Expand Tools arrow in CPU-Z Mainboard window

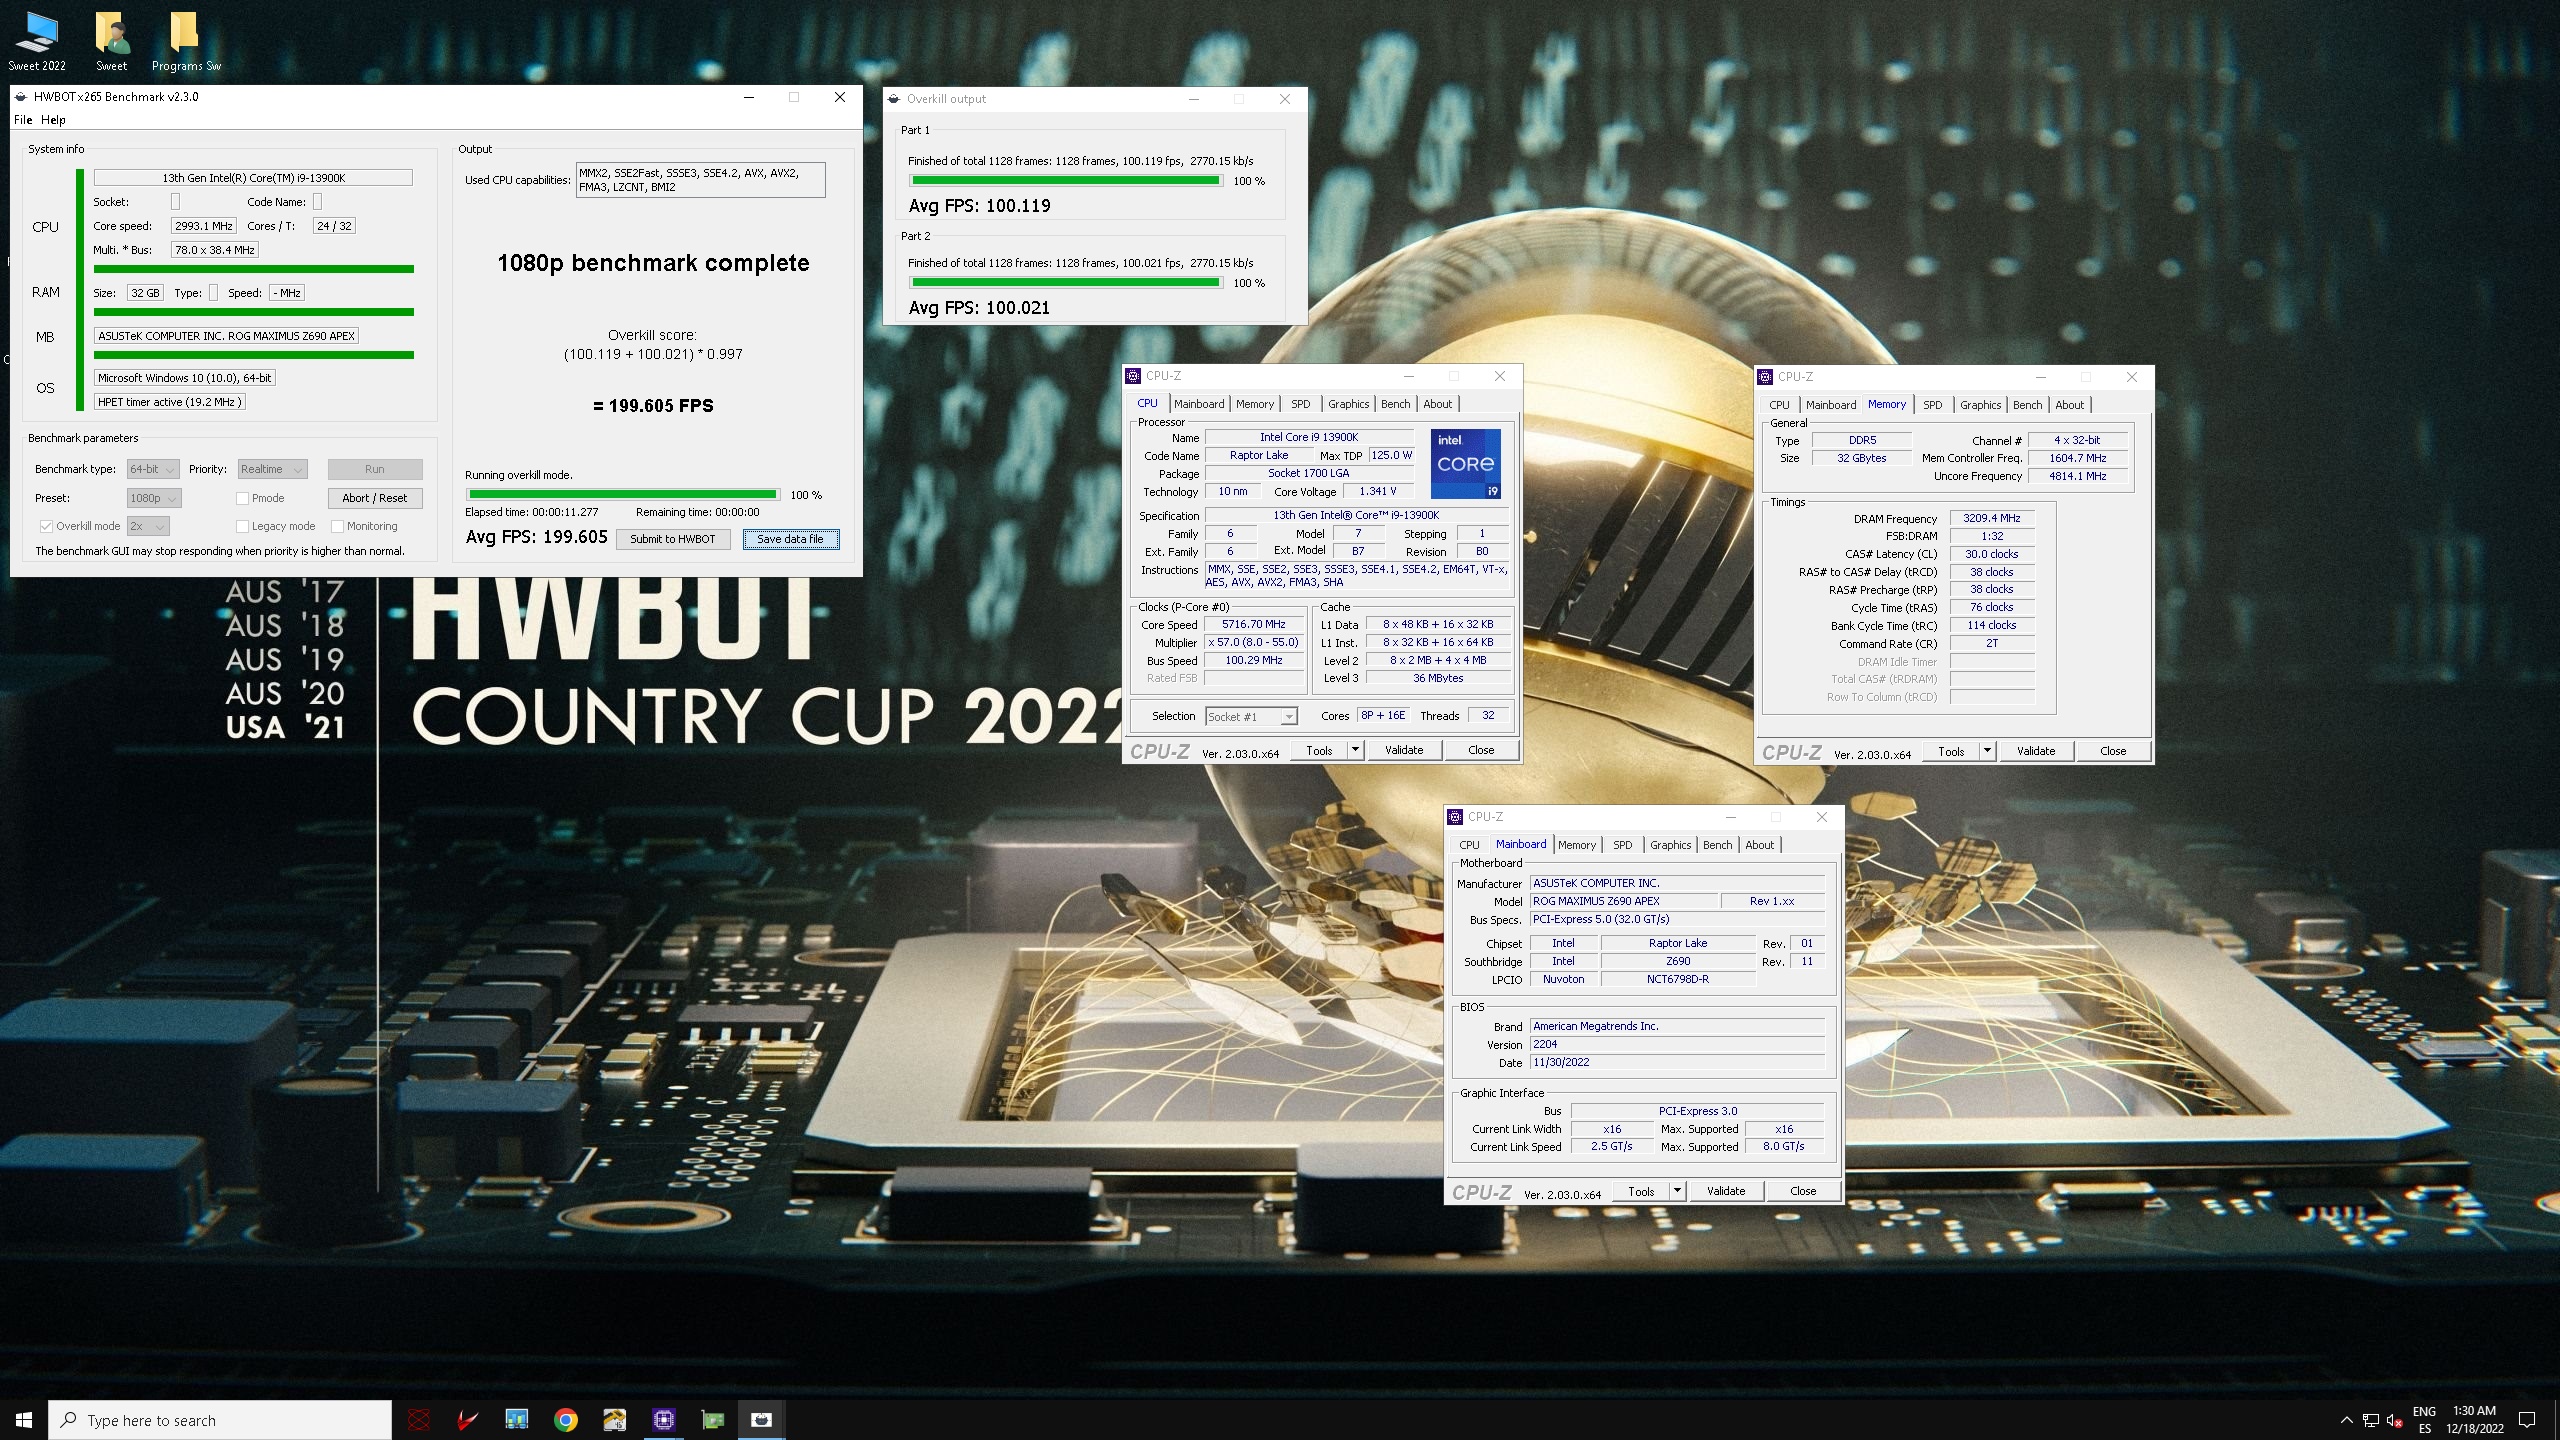1677,1191
